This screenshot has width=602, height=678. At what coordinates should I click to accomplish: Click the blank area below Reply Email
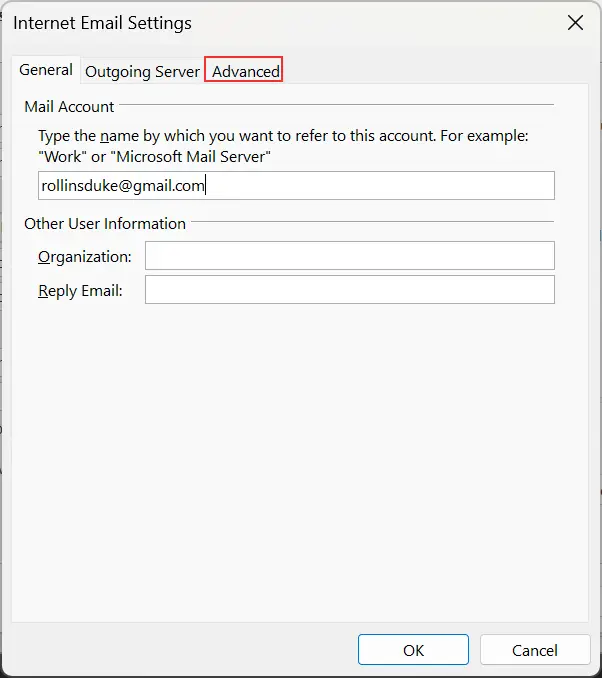pos(300,450)
